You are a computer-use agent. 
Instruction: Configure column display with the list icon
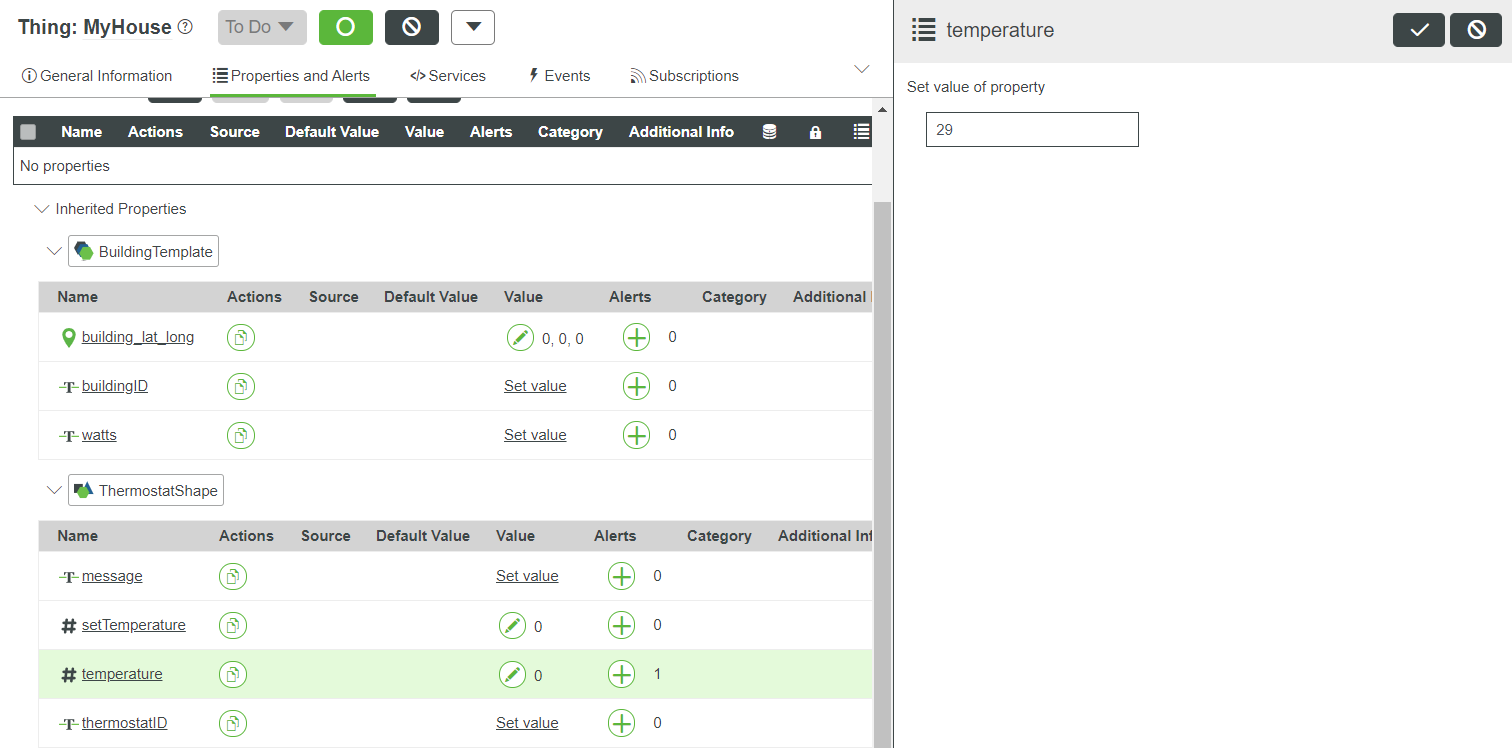(860, 131)
